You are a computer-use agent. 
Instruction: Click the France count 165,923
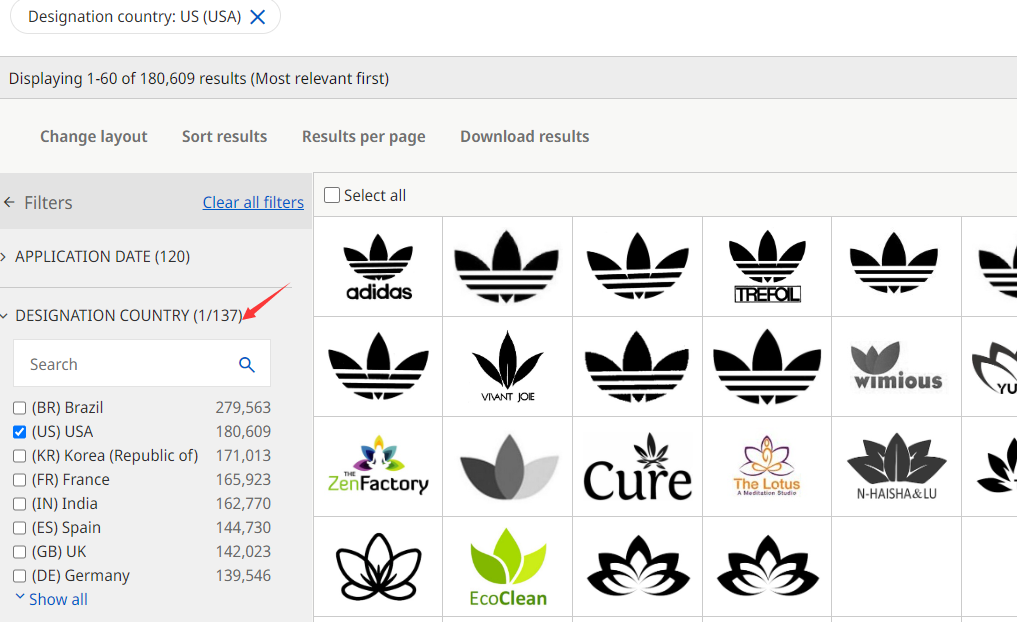243,480
